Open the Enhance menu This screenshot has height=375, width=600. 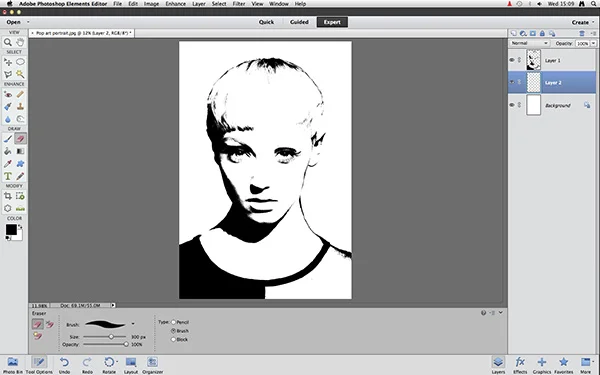coord(176,4)
